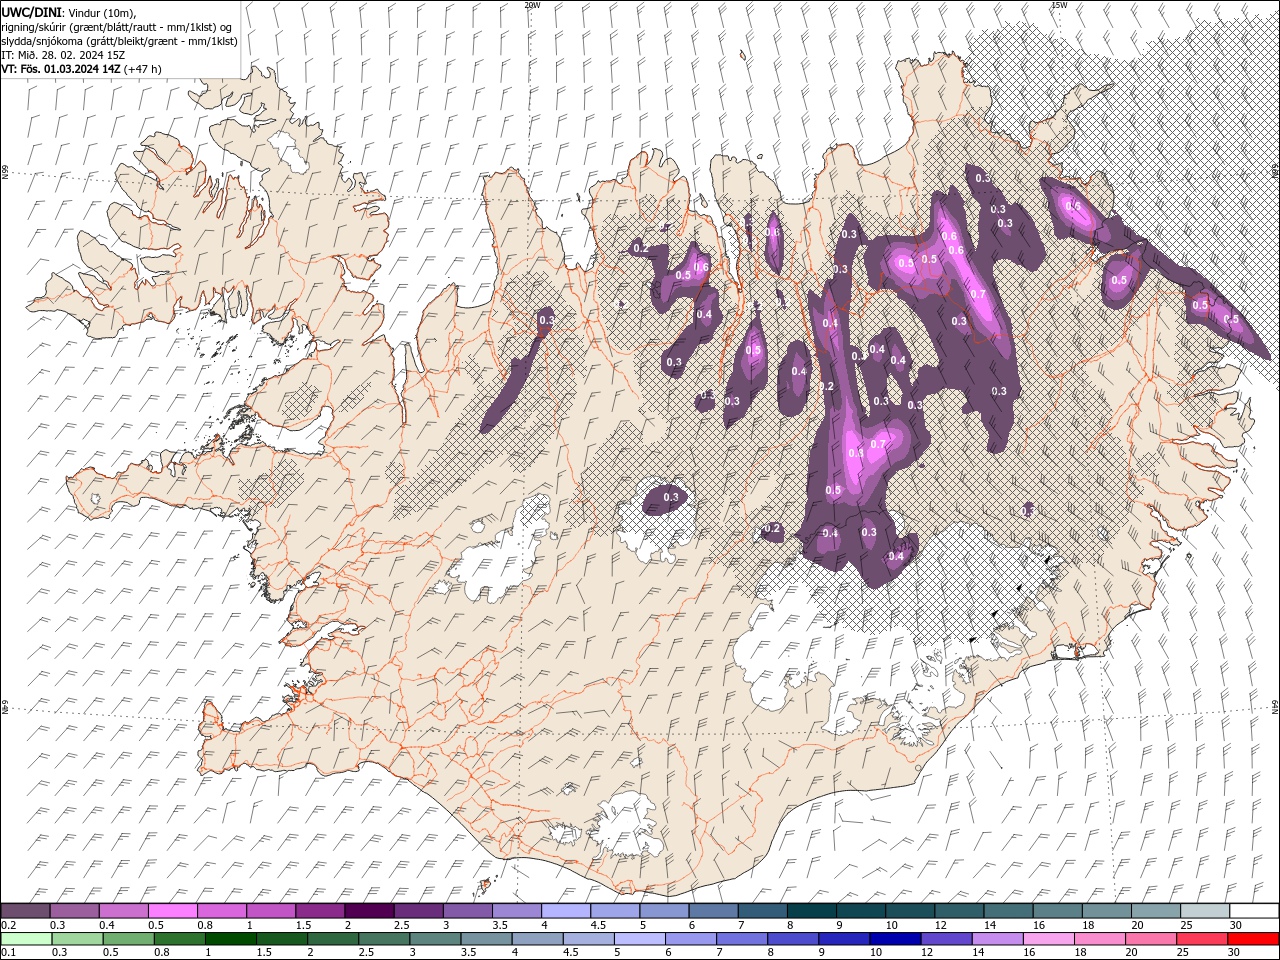The height and width of the screenshot is (960, 1280).
Task: Click the bottom-row deep blue swatch between 10 and 12
Action: click(x=893, y=939)
